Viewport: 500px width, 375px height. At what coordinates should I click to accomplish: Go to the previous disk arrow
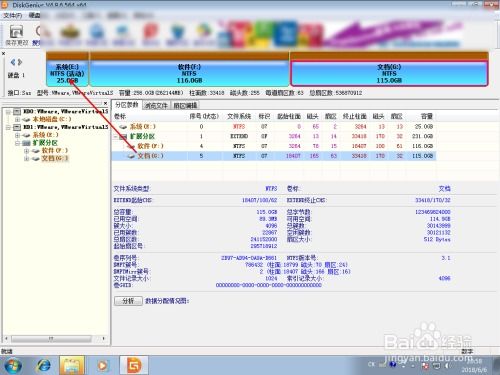pyautogui.click(x=13, y=62)
